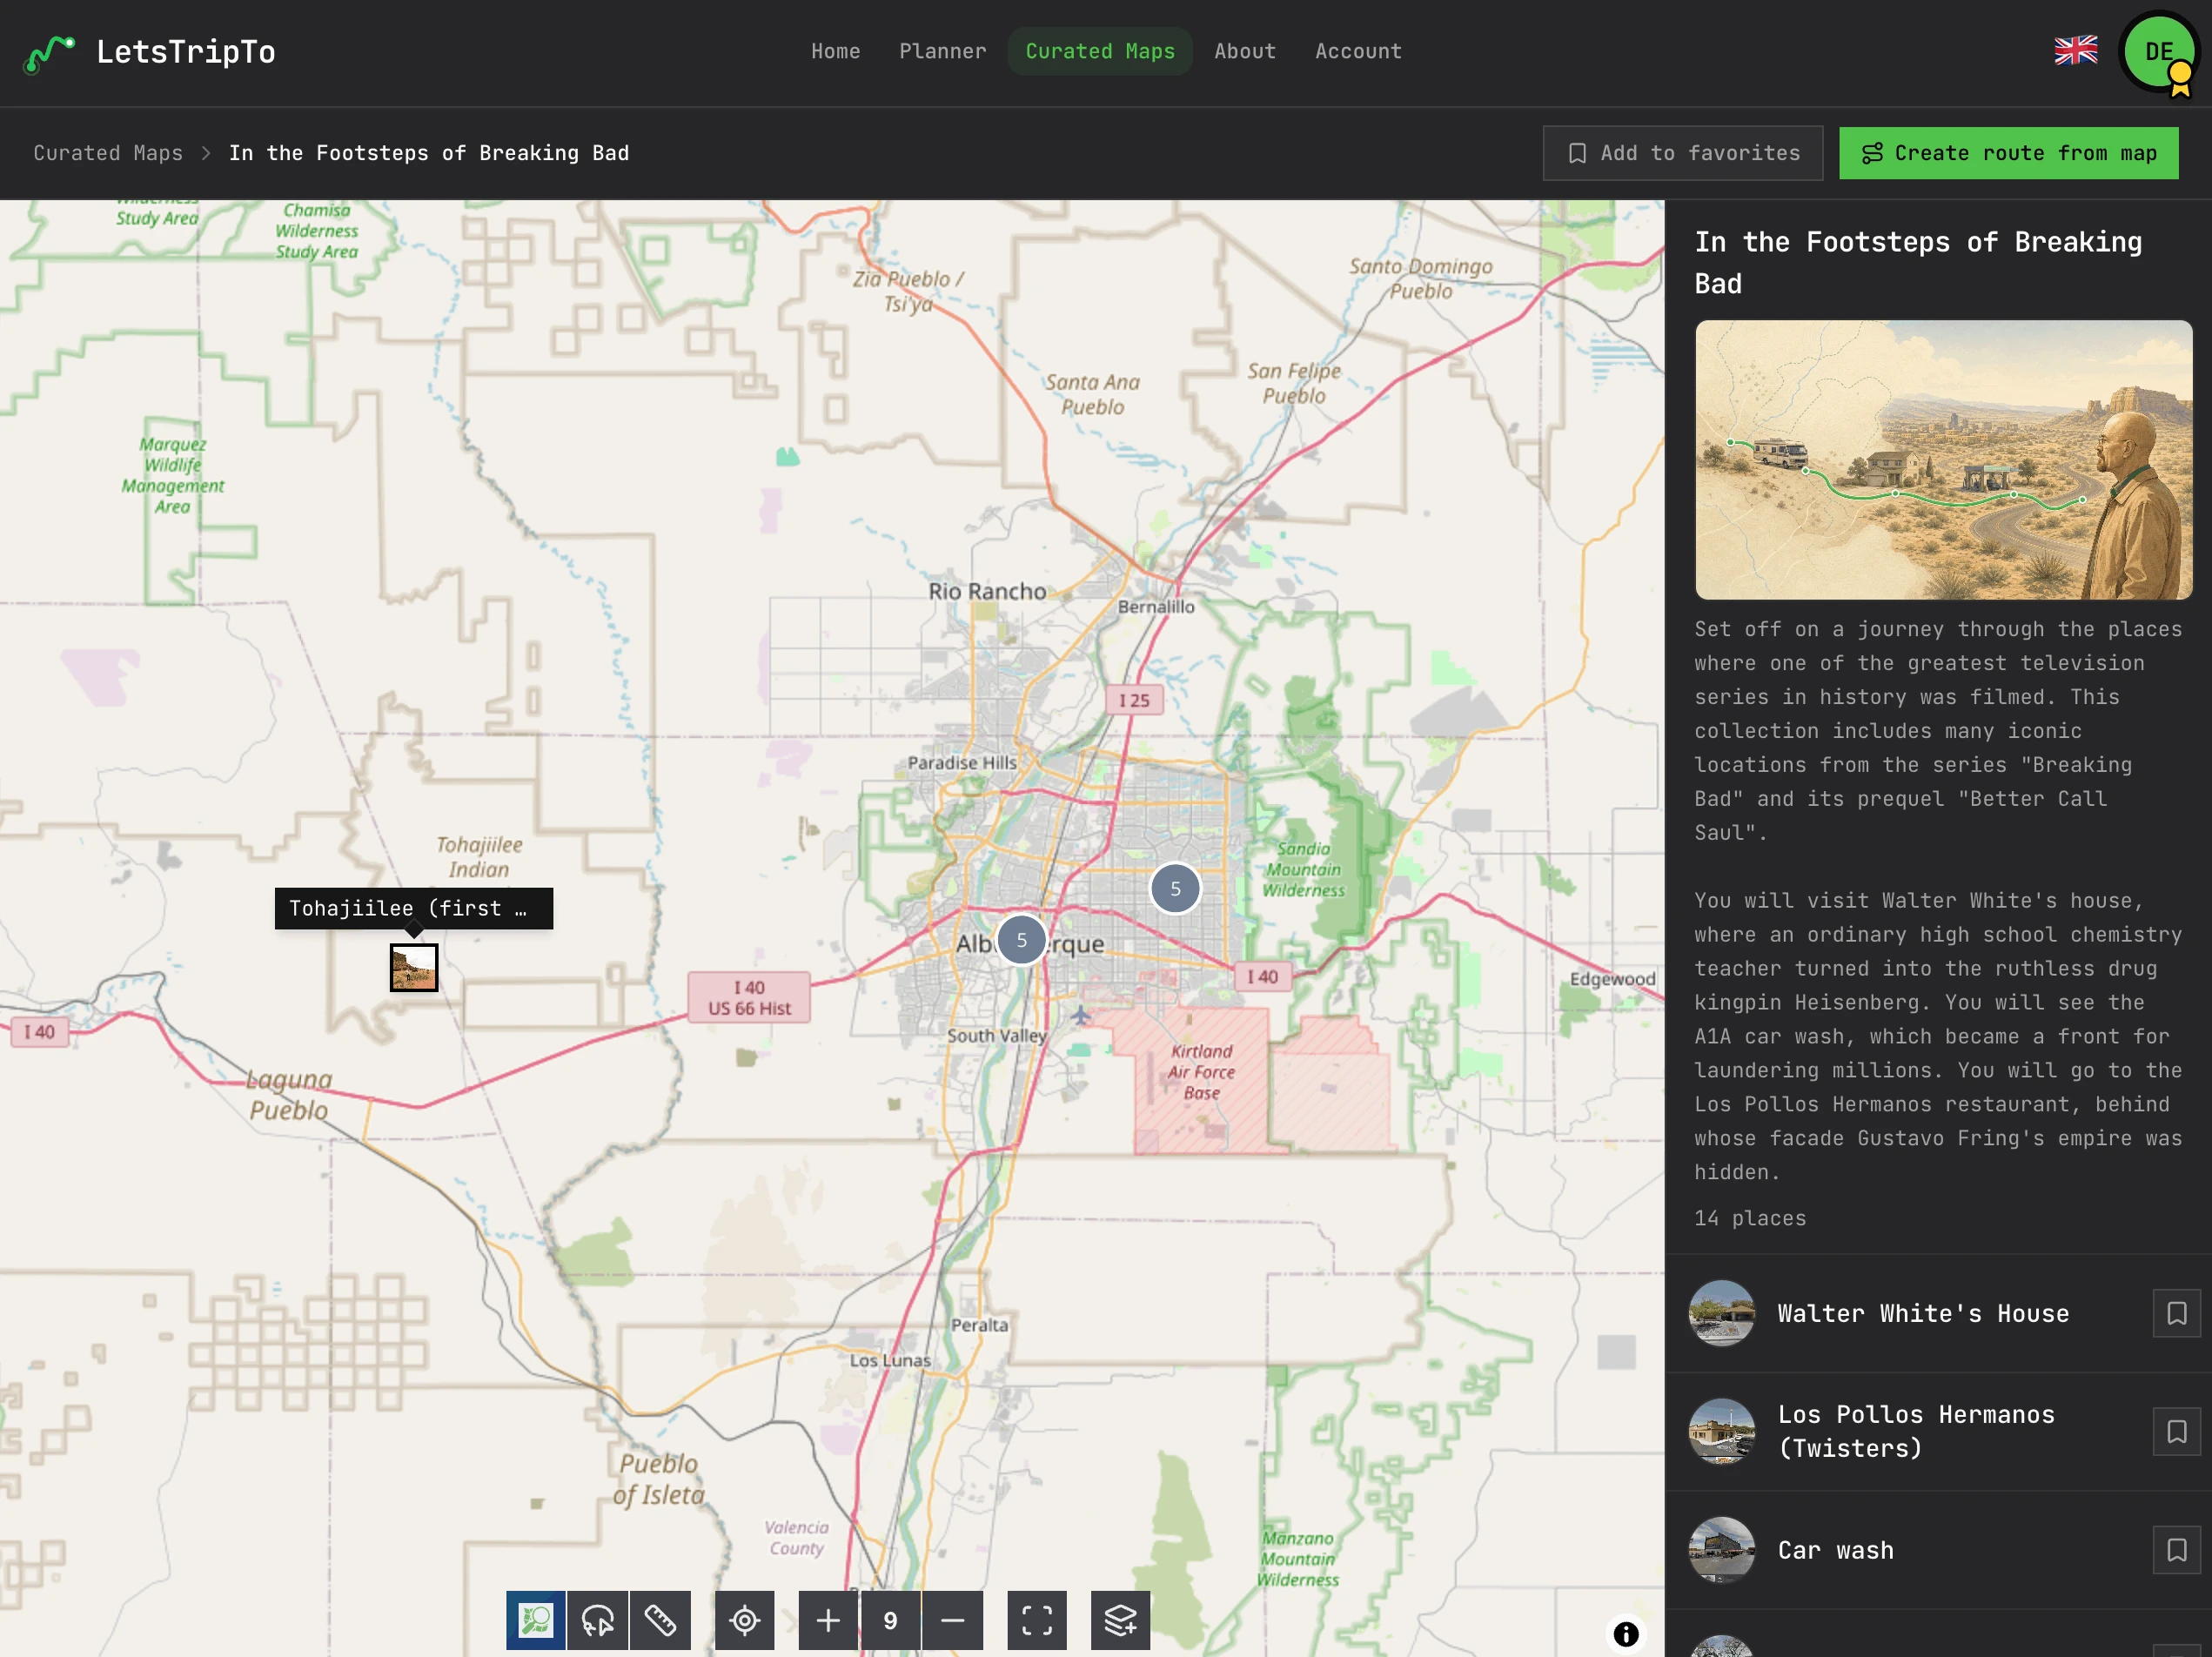The image size is (2212, 1657).
Task: Click the Car wash thumbnail
Action: (x=1721, y=1550)
